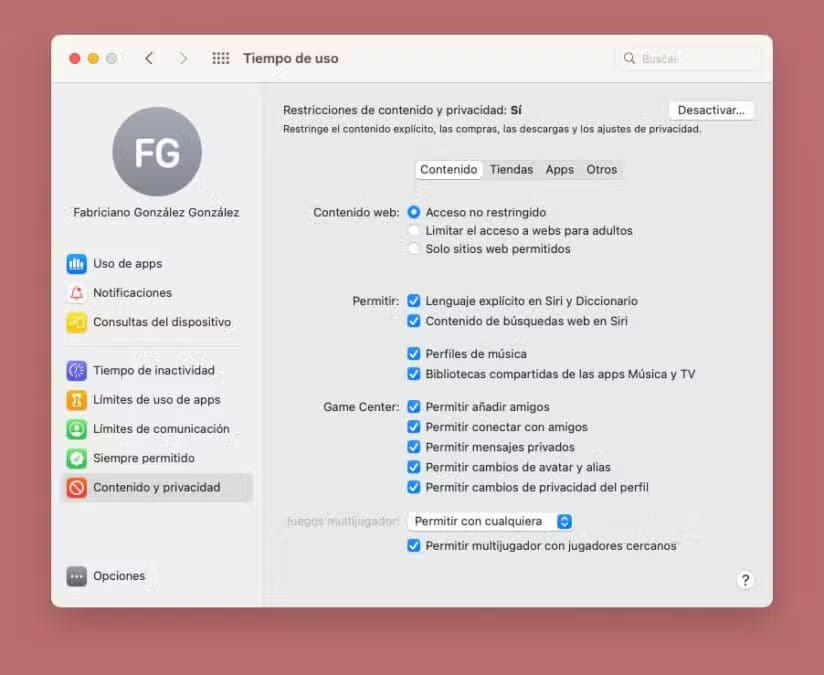Go back with the left chevron arrow
This screenshot has width=824, height=675.
pos(149,58)
